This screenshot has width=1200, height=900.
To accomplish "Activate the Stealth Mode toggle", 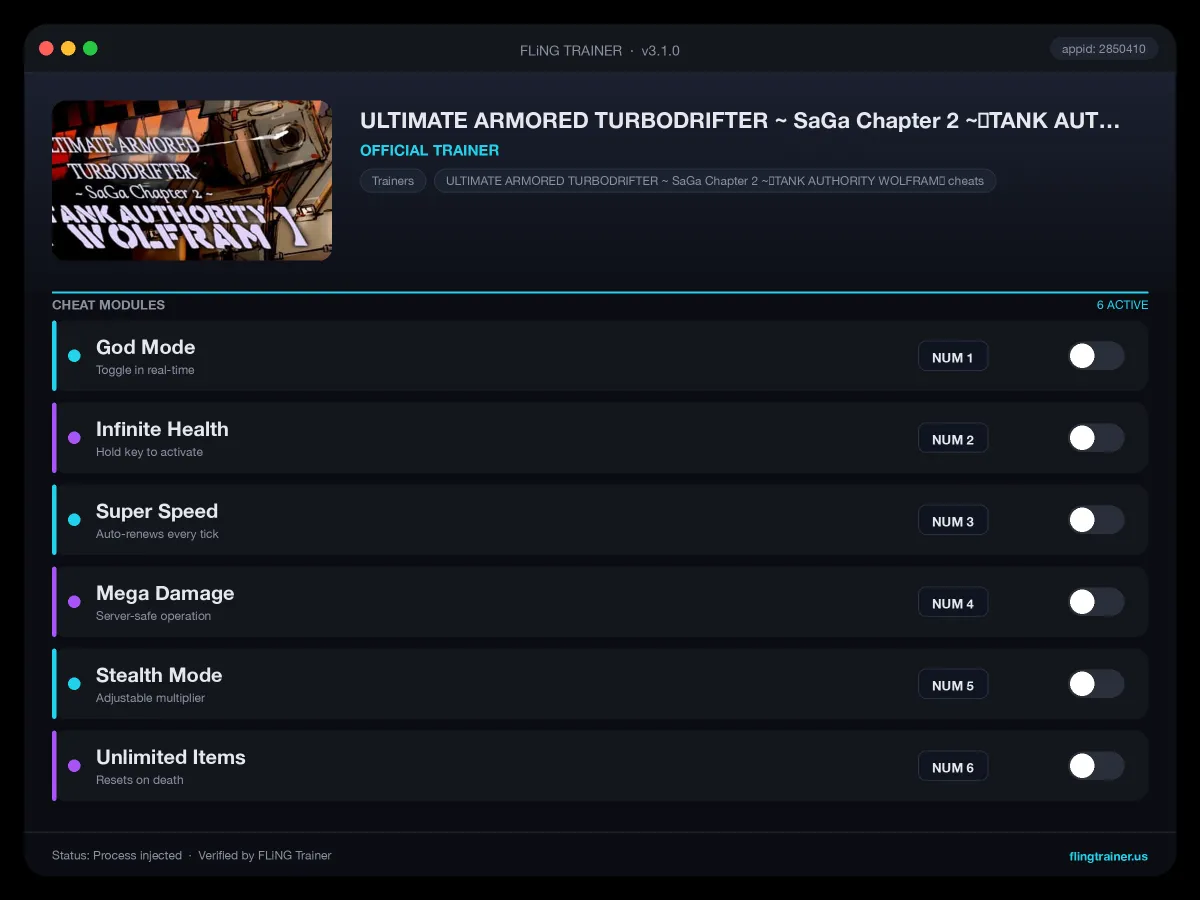I will click(x=1096, y=684).
